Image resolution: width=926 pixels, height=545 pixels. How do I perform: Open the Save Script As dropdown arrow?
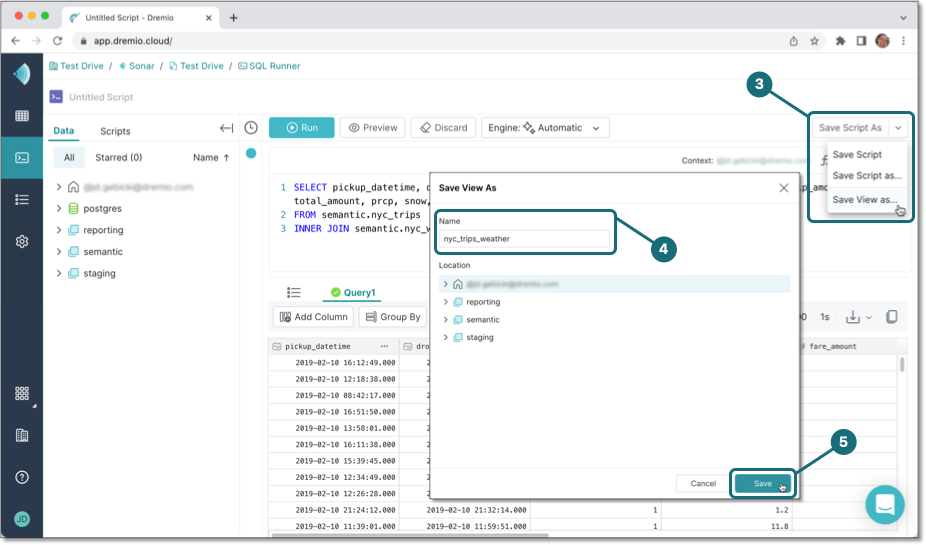[899, 128]
